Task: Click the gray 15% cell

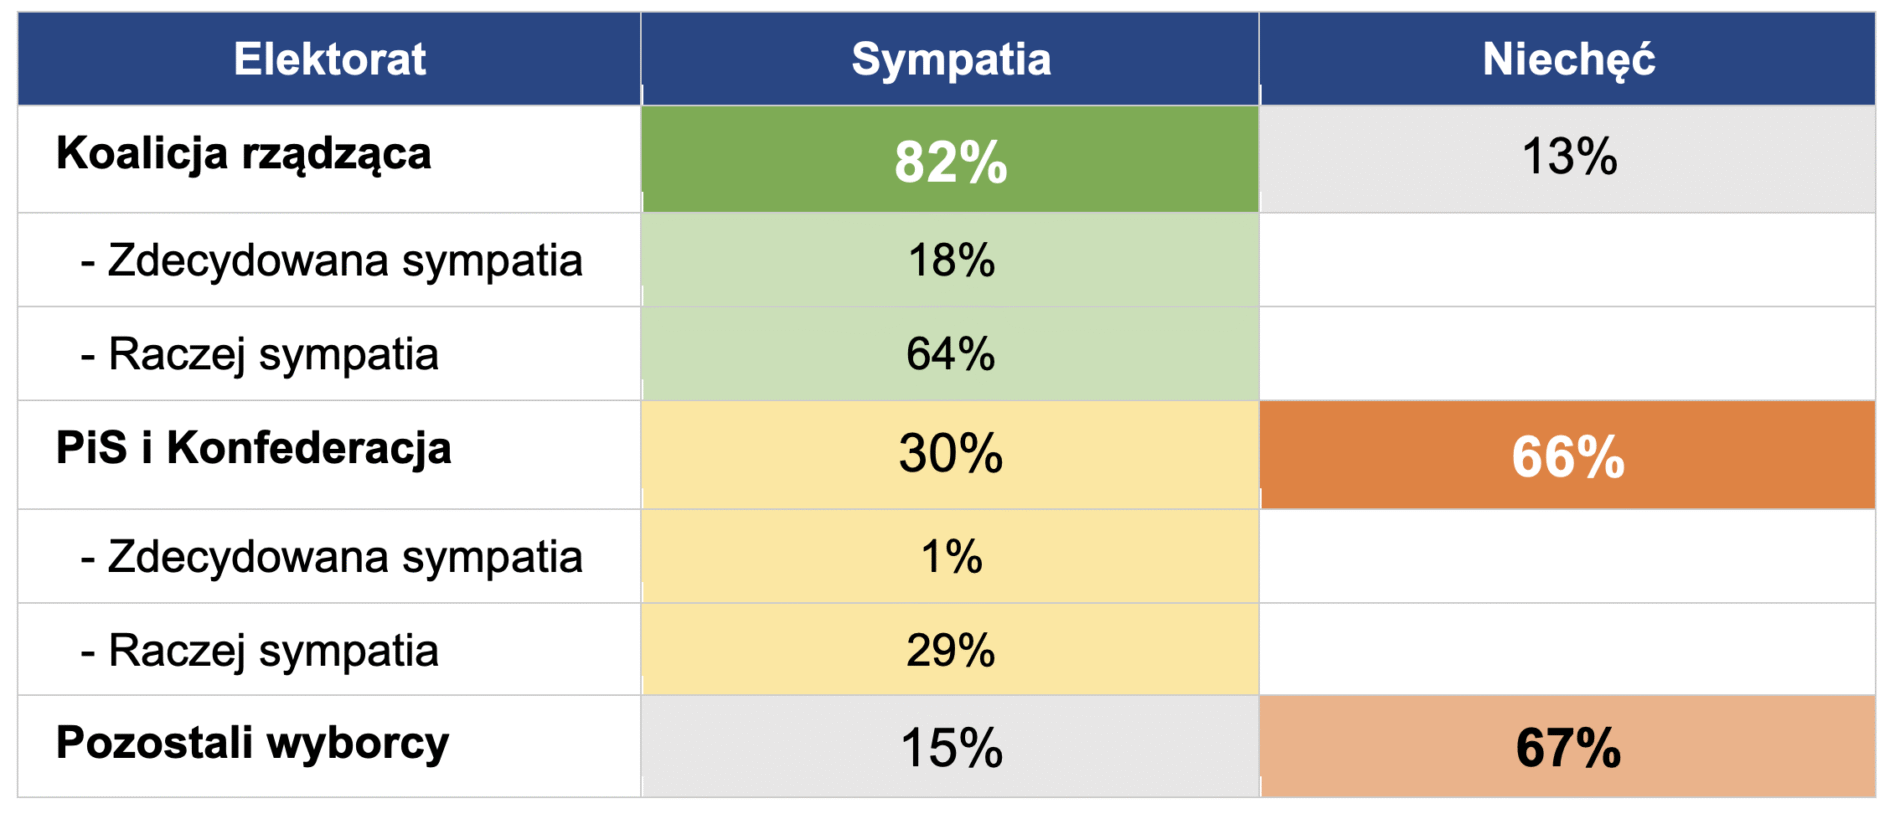Action: pos(950,747)
